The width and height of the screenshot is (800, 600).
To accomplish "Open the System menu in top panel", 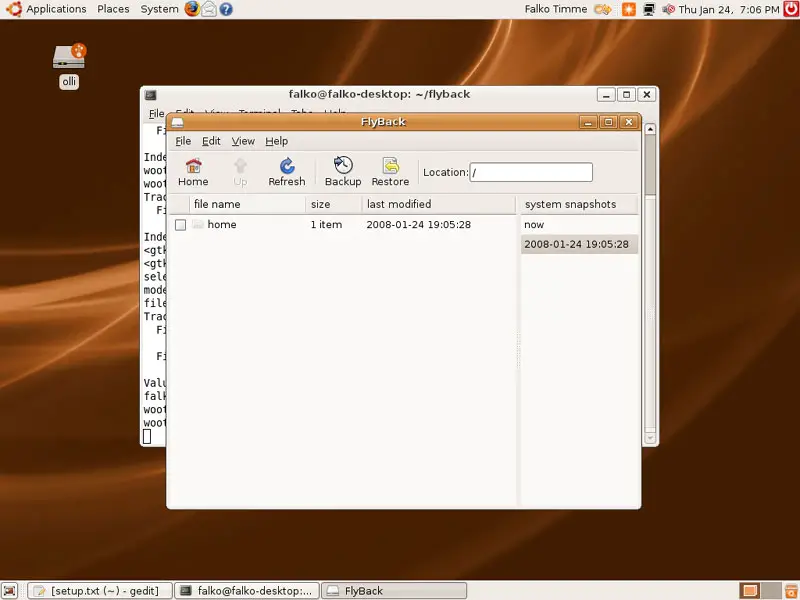I will coord(159,9).
